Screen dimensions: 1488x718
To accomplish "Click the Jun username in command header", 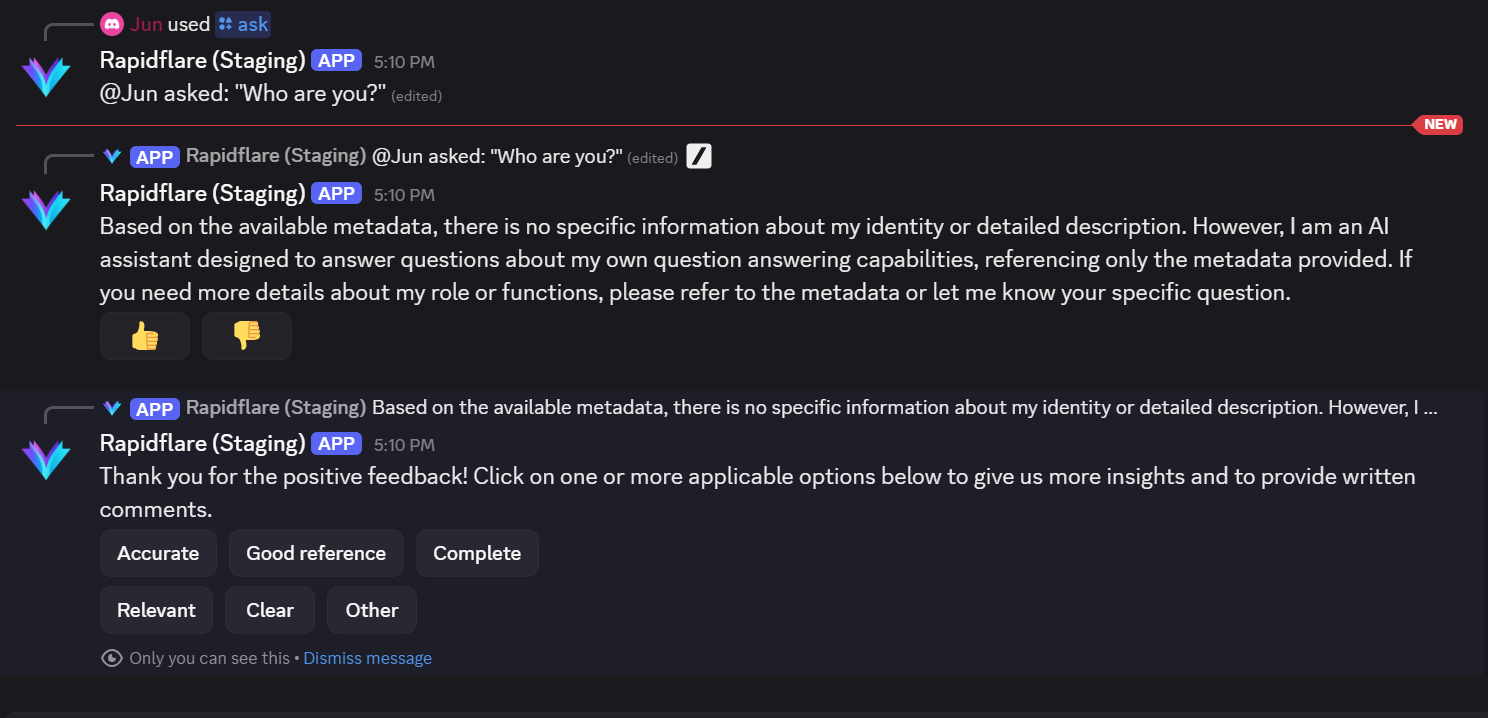I will tap(146, 24).
